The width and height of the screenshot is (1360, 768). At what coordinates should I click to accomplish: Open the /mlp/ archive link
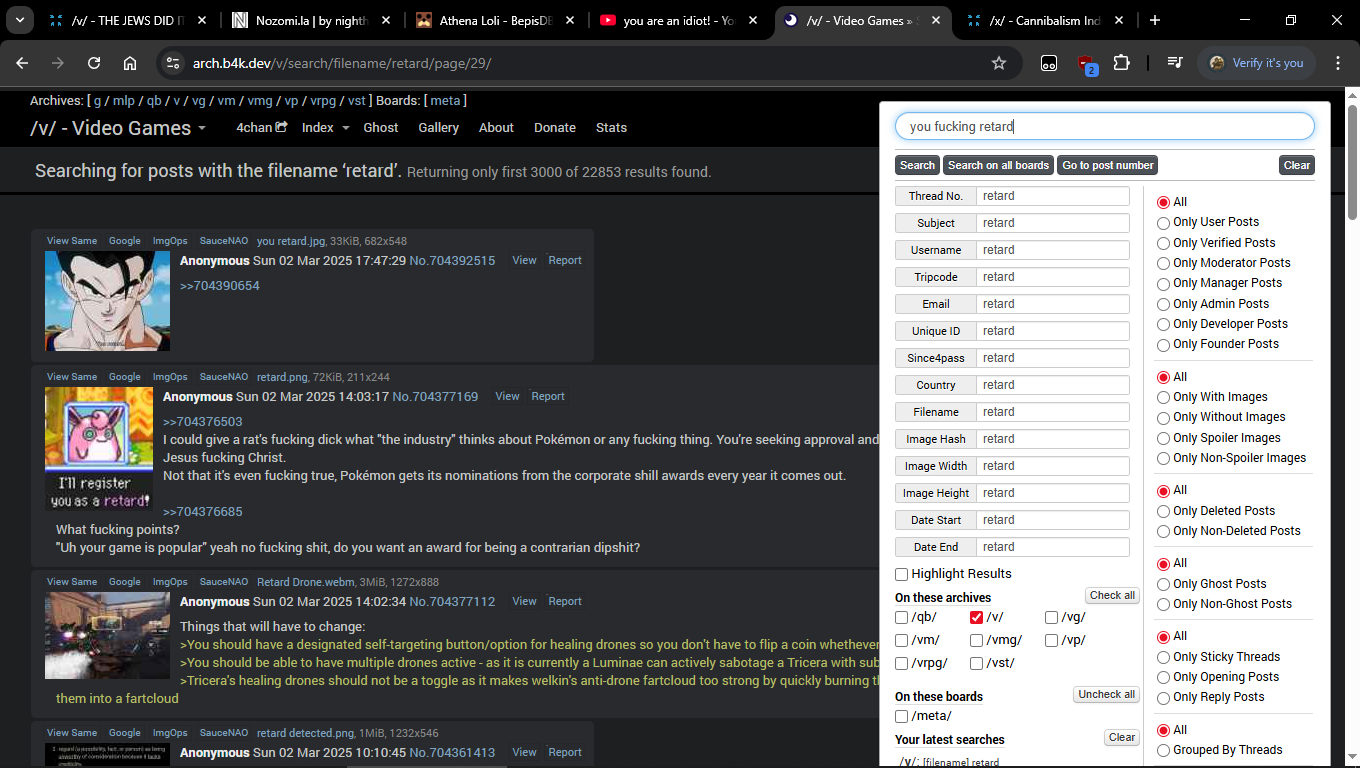click(x=124, y=101)
